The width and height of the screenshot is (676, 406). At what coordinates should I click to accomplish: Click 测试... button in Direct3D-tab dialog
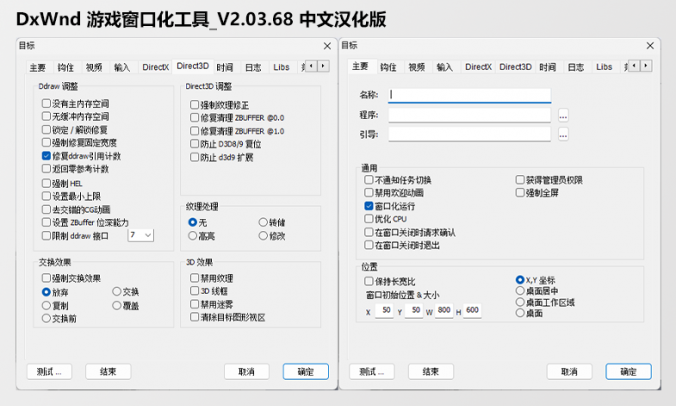click(49, 372)
